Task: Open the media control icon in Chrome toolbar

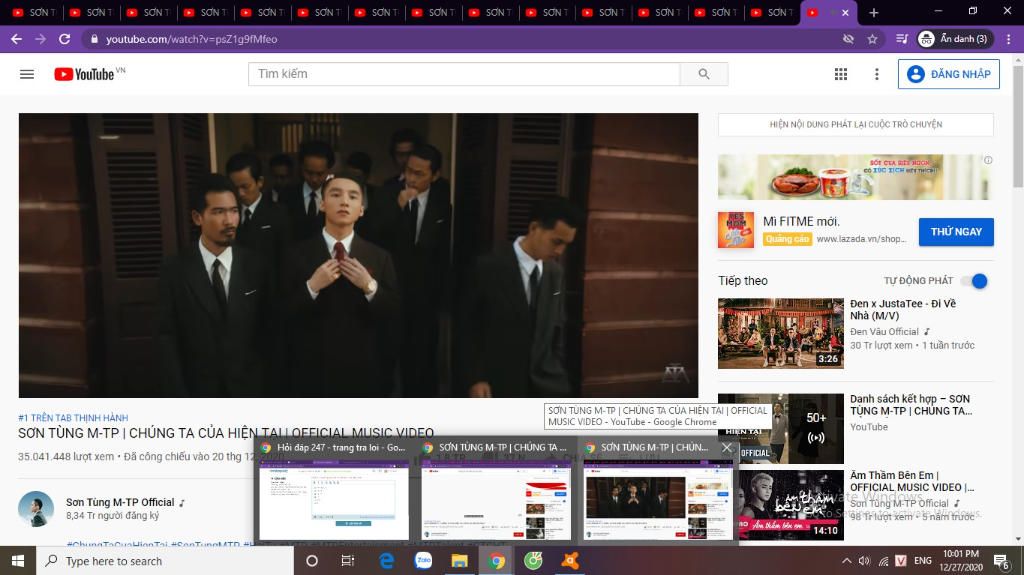Action: pyautogui.click(x=902, y=39)
